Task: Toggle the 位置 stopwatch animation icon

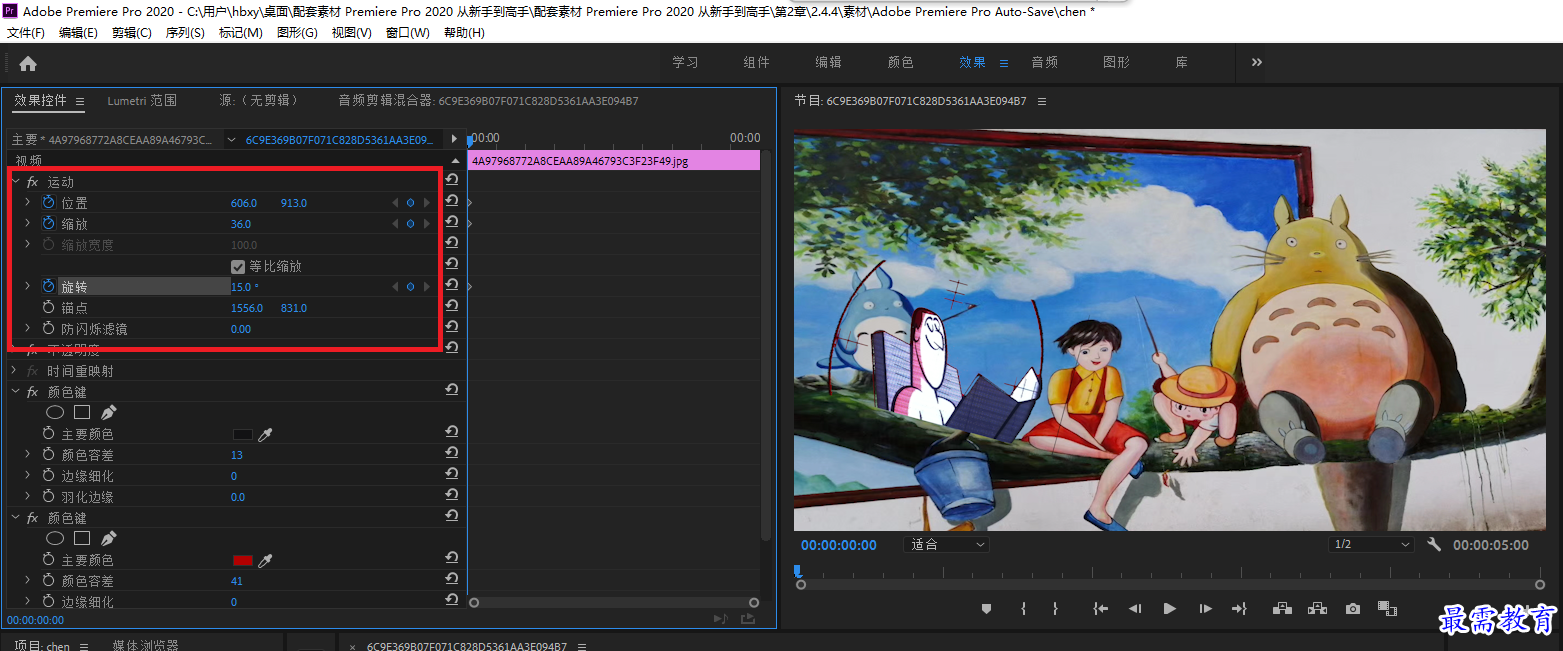Action: click(x=48, y=203)
